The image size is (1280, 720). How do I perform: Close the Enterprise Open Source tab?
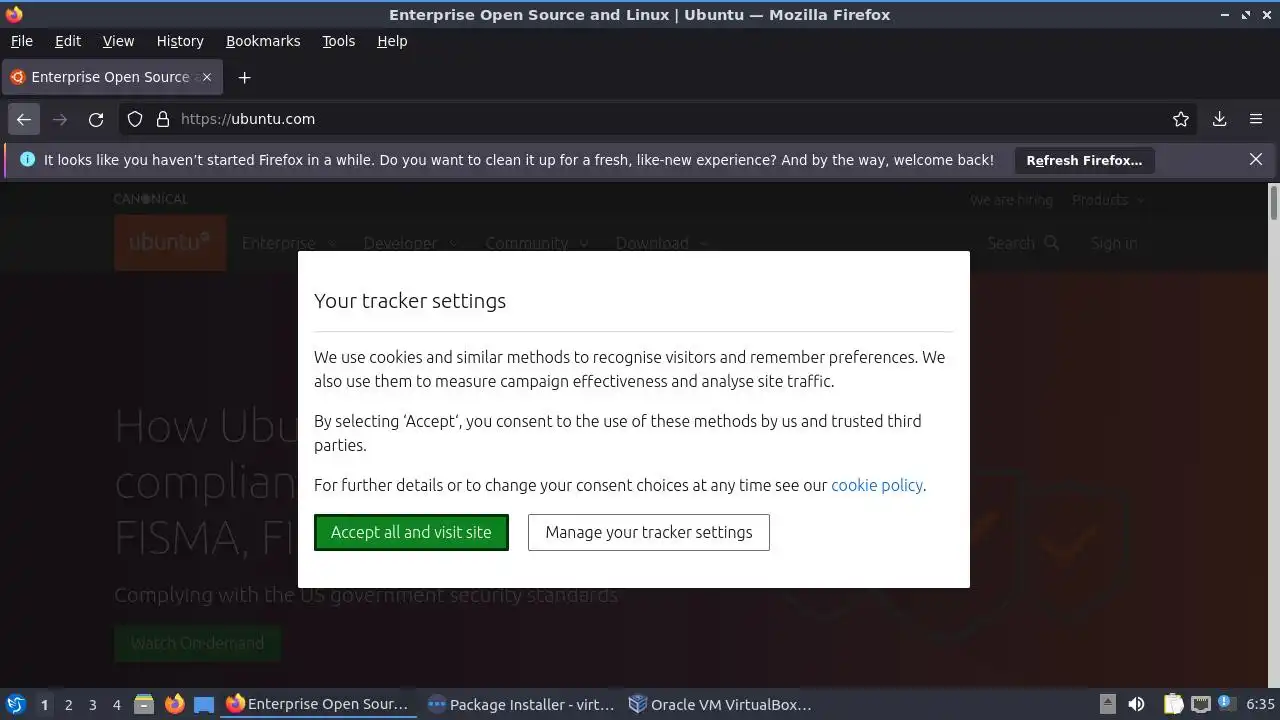pyautogui.click(x=207, y=77)
